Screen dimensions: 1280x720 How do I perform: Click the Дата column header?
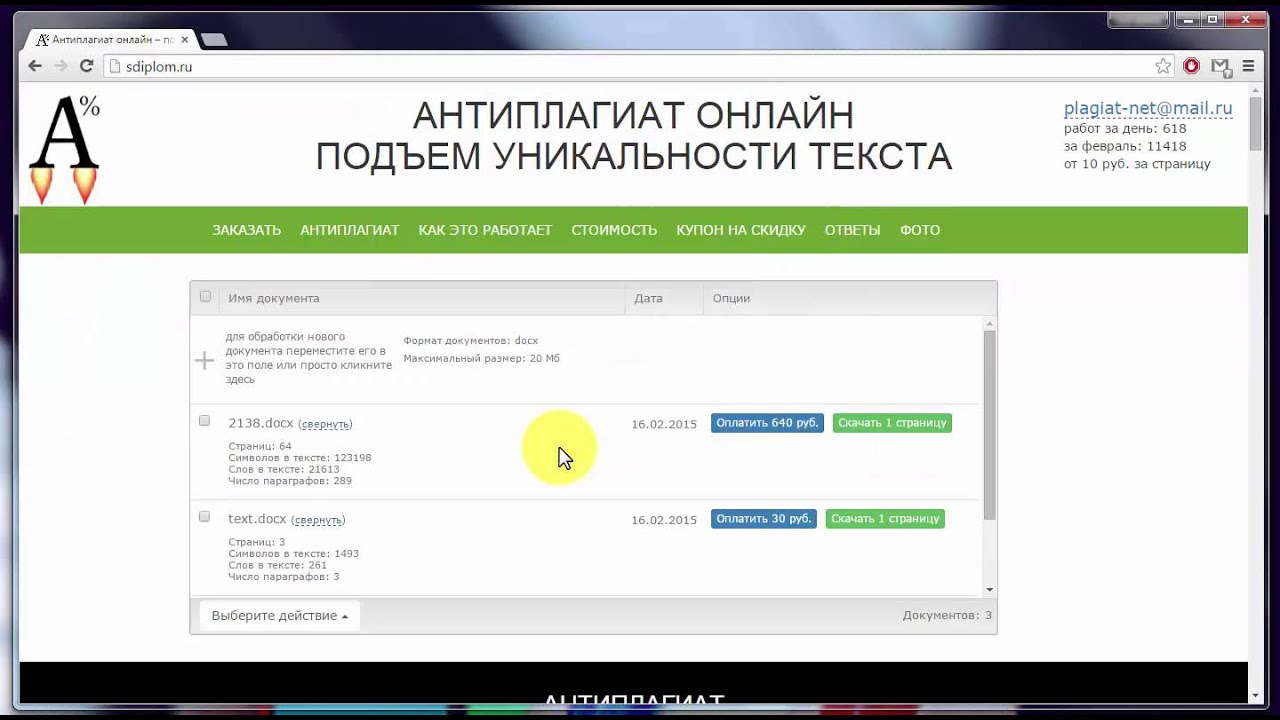click(648, 298)
